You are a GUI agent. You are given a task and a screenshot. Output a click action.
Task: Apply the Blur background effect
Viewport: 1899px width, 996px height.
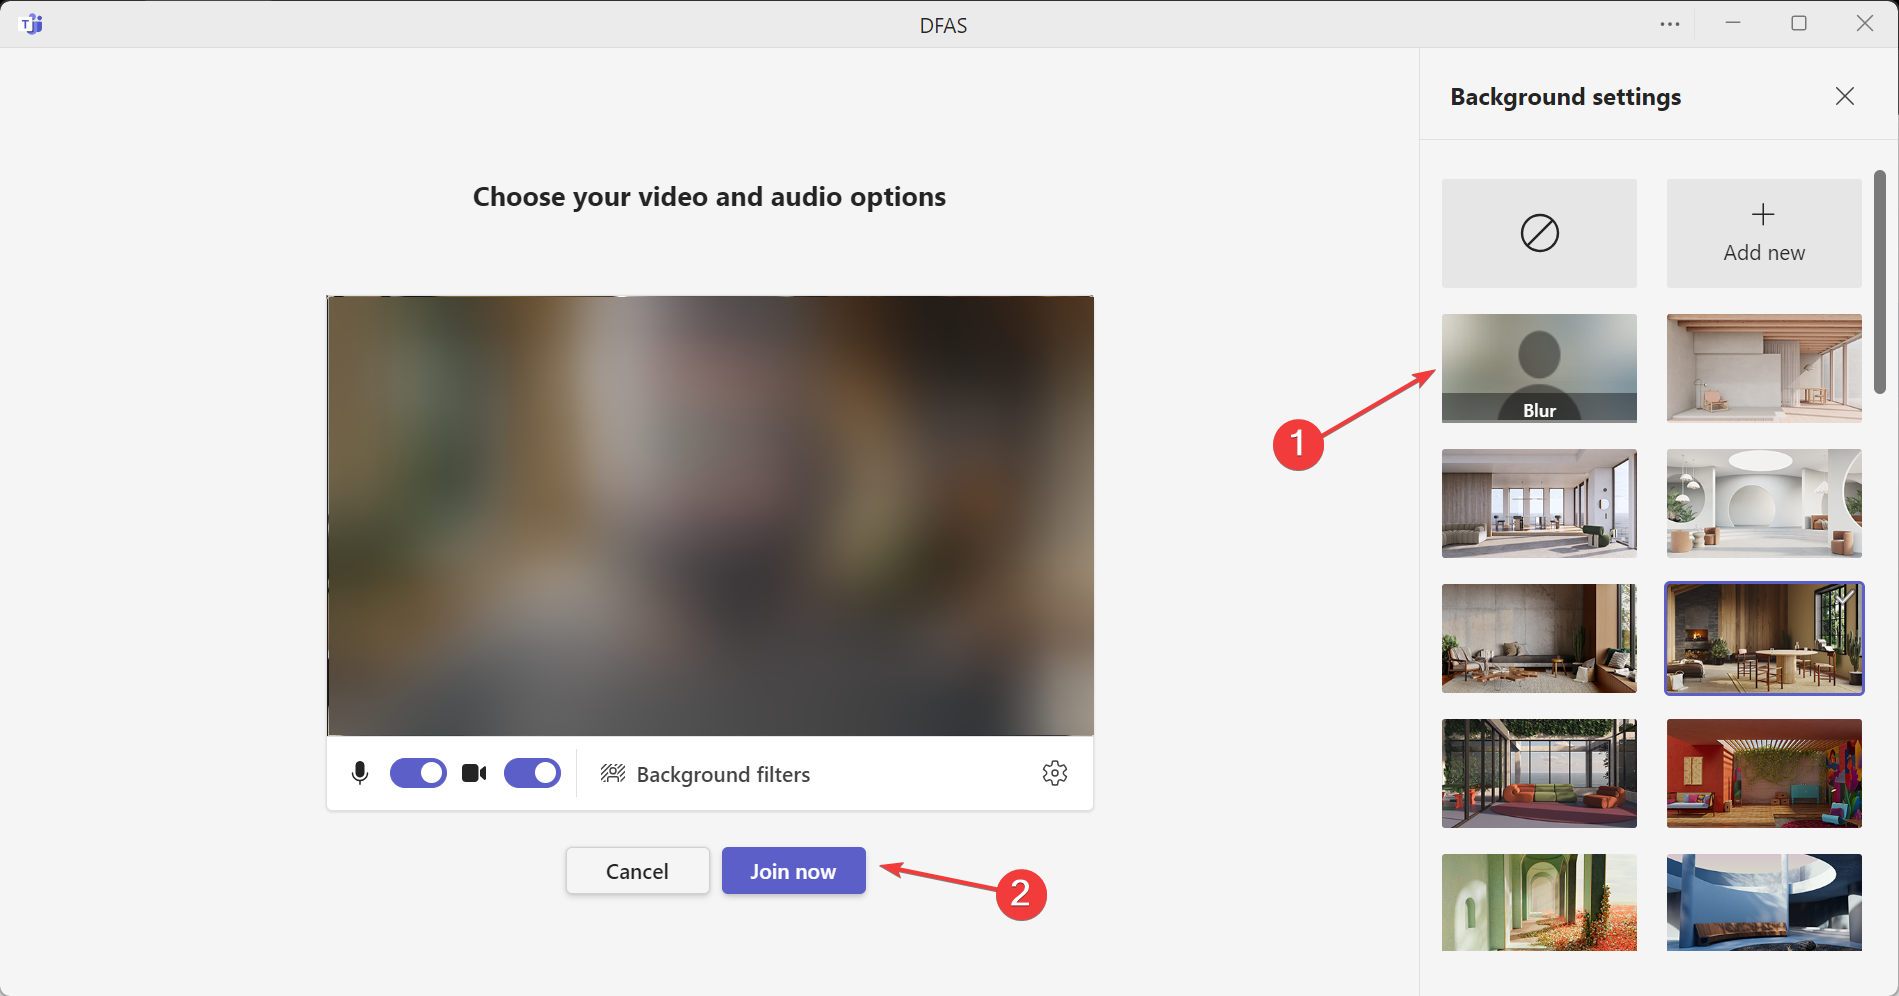pyautogui.click(x=1539, y=368)
